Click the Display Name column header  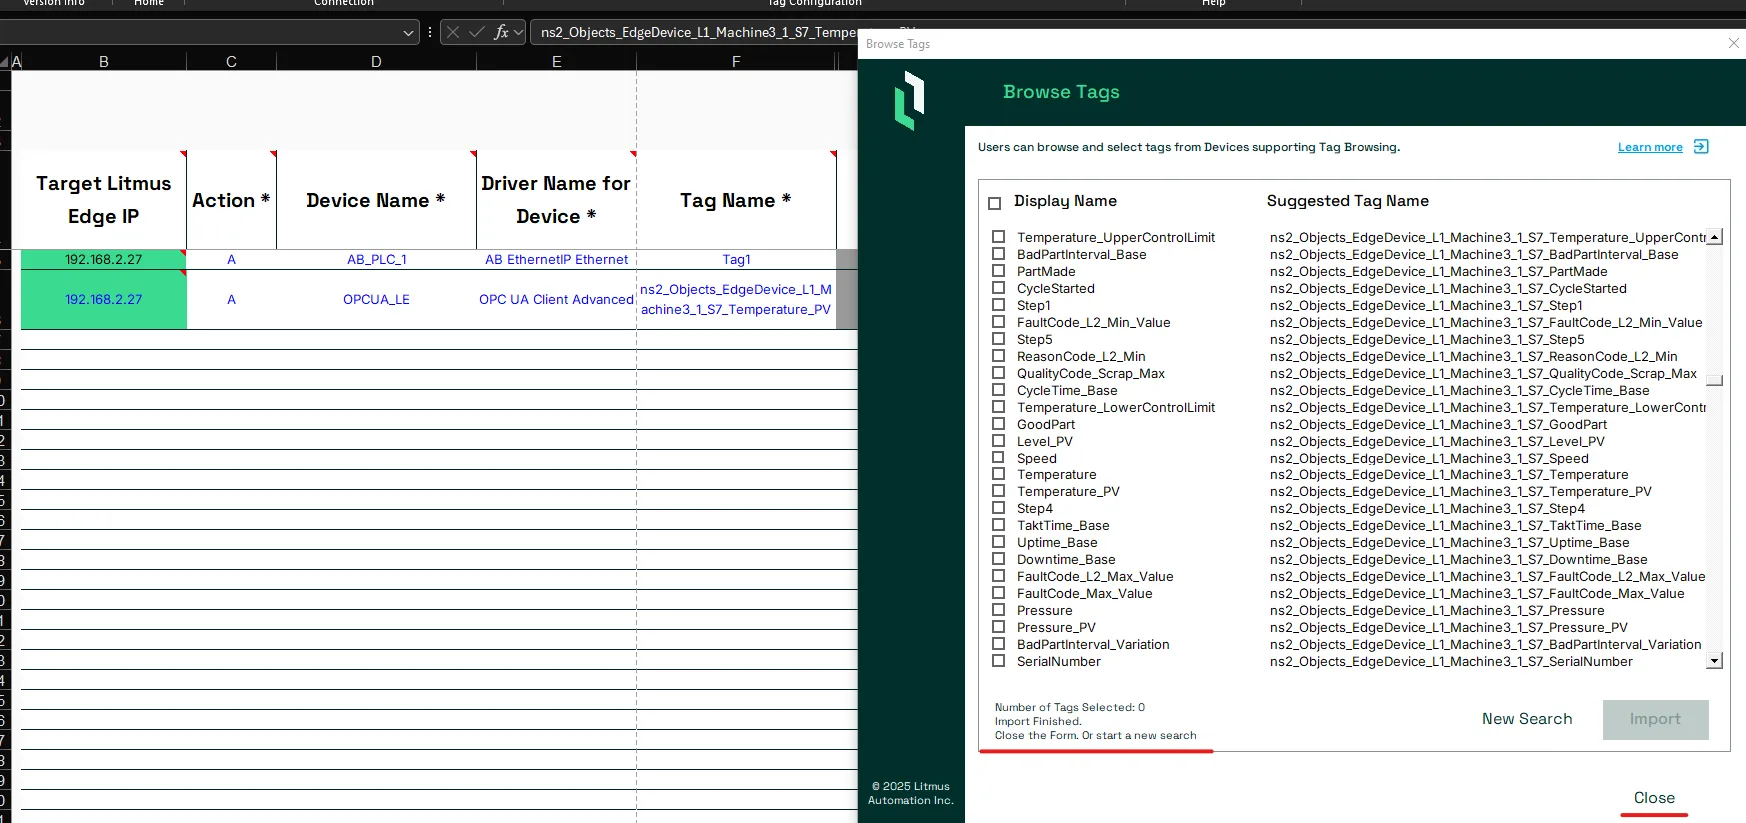1065,201
